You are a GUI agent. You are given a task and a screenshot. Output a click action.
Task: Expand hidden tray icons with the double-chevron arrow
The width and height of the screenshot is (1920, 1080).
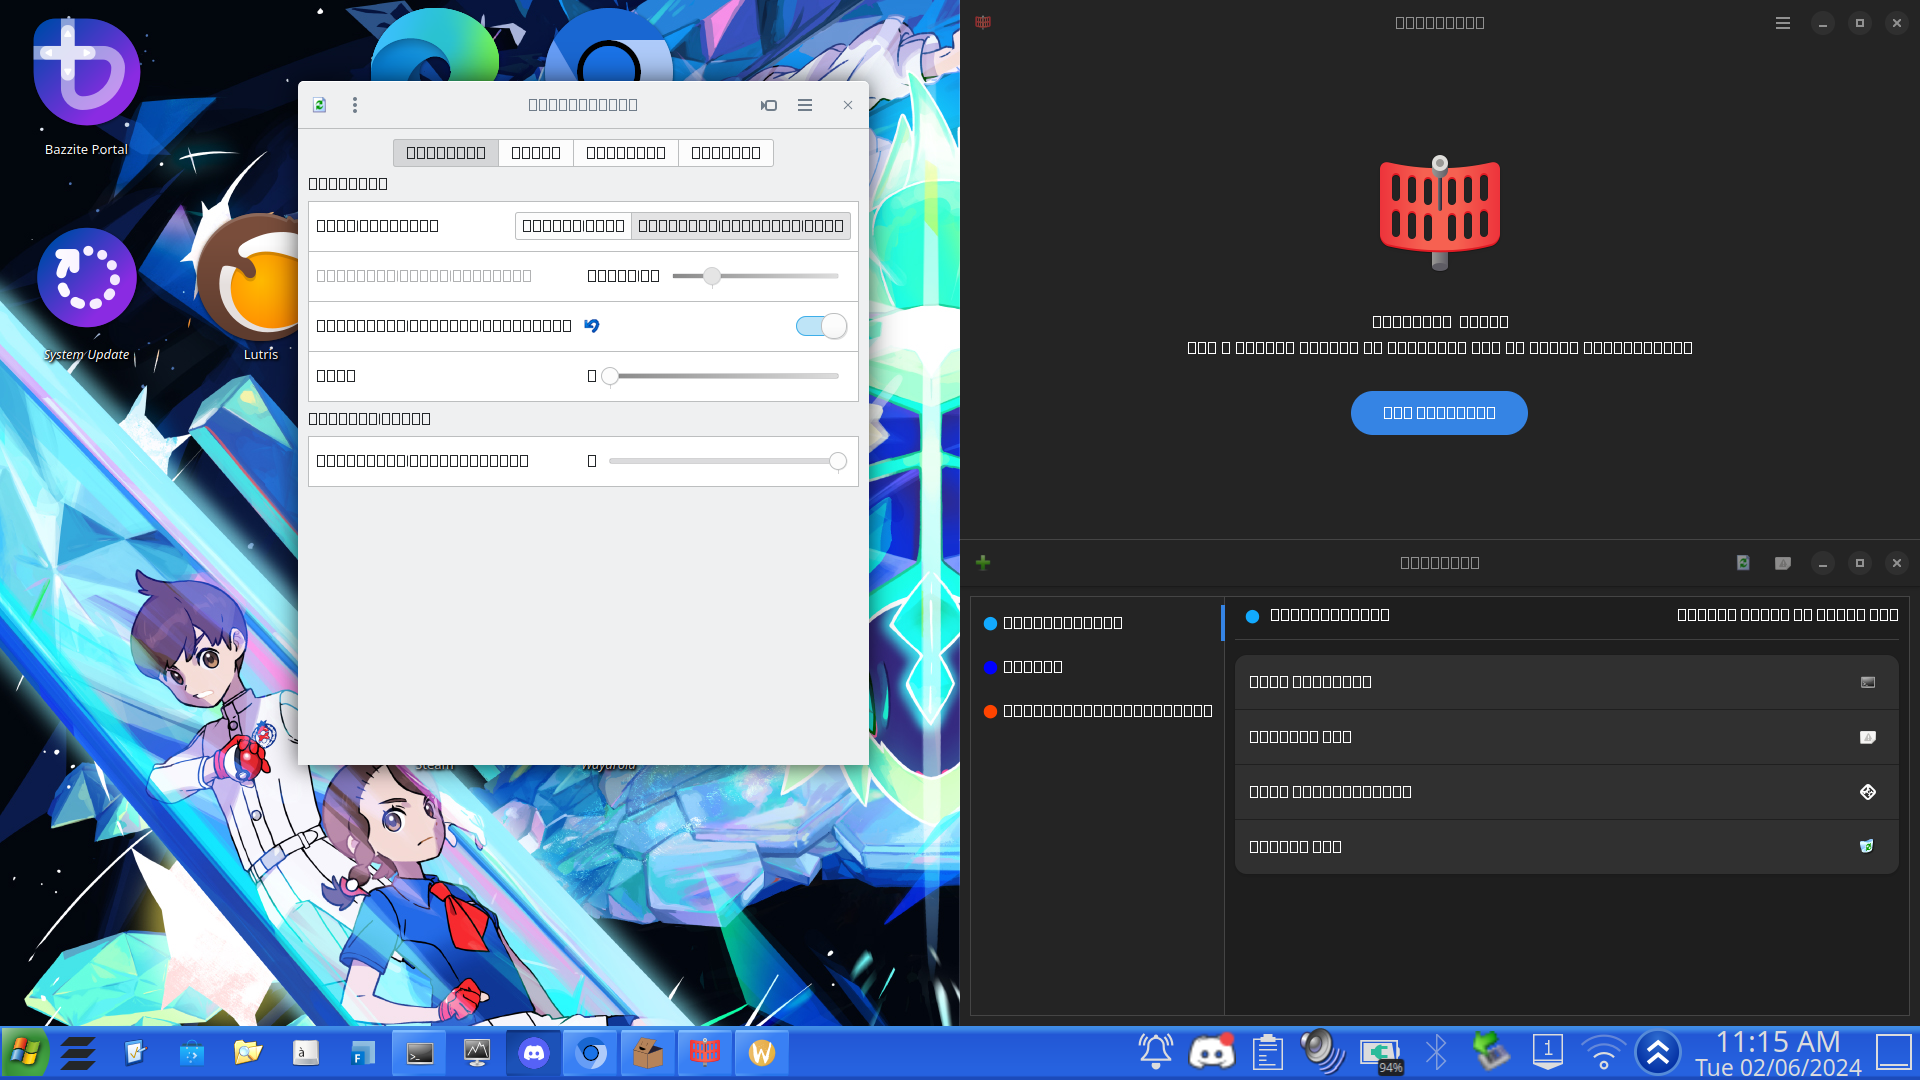coord(1658,1053)
